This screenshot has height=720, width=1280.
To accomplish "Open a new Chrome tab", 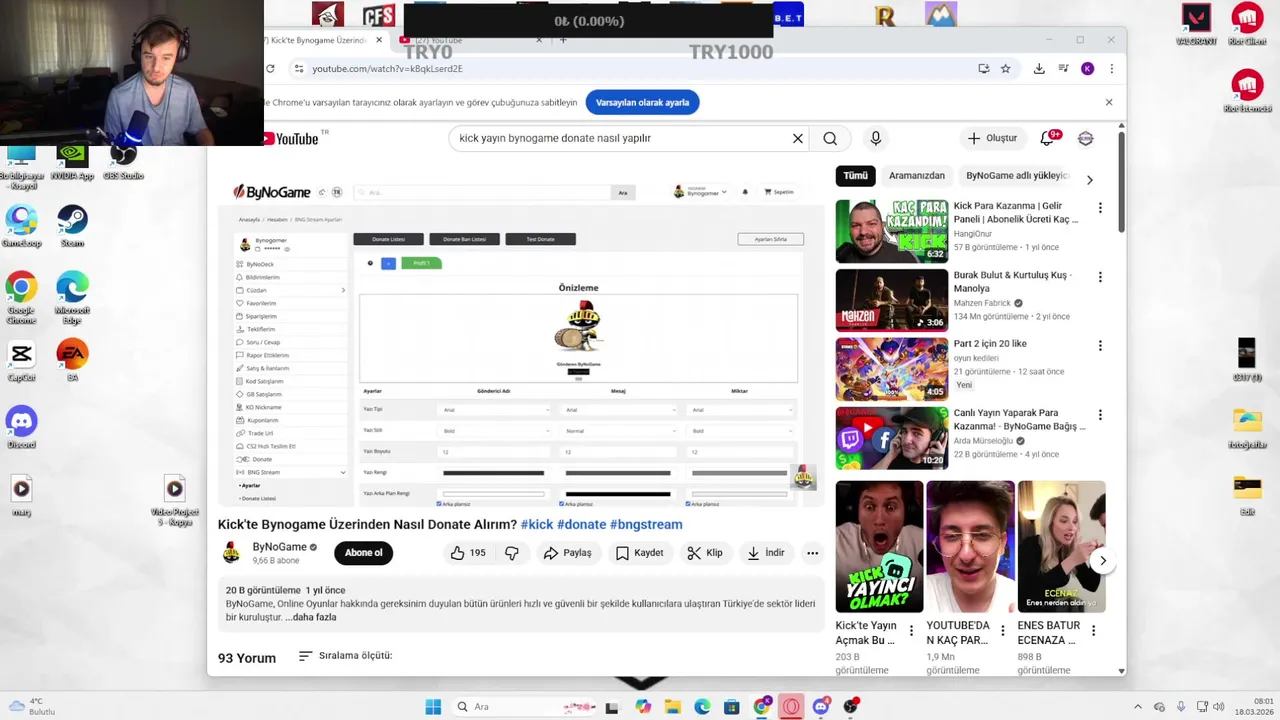I will pos(563,40).
